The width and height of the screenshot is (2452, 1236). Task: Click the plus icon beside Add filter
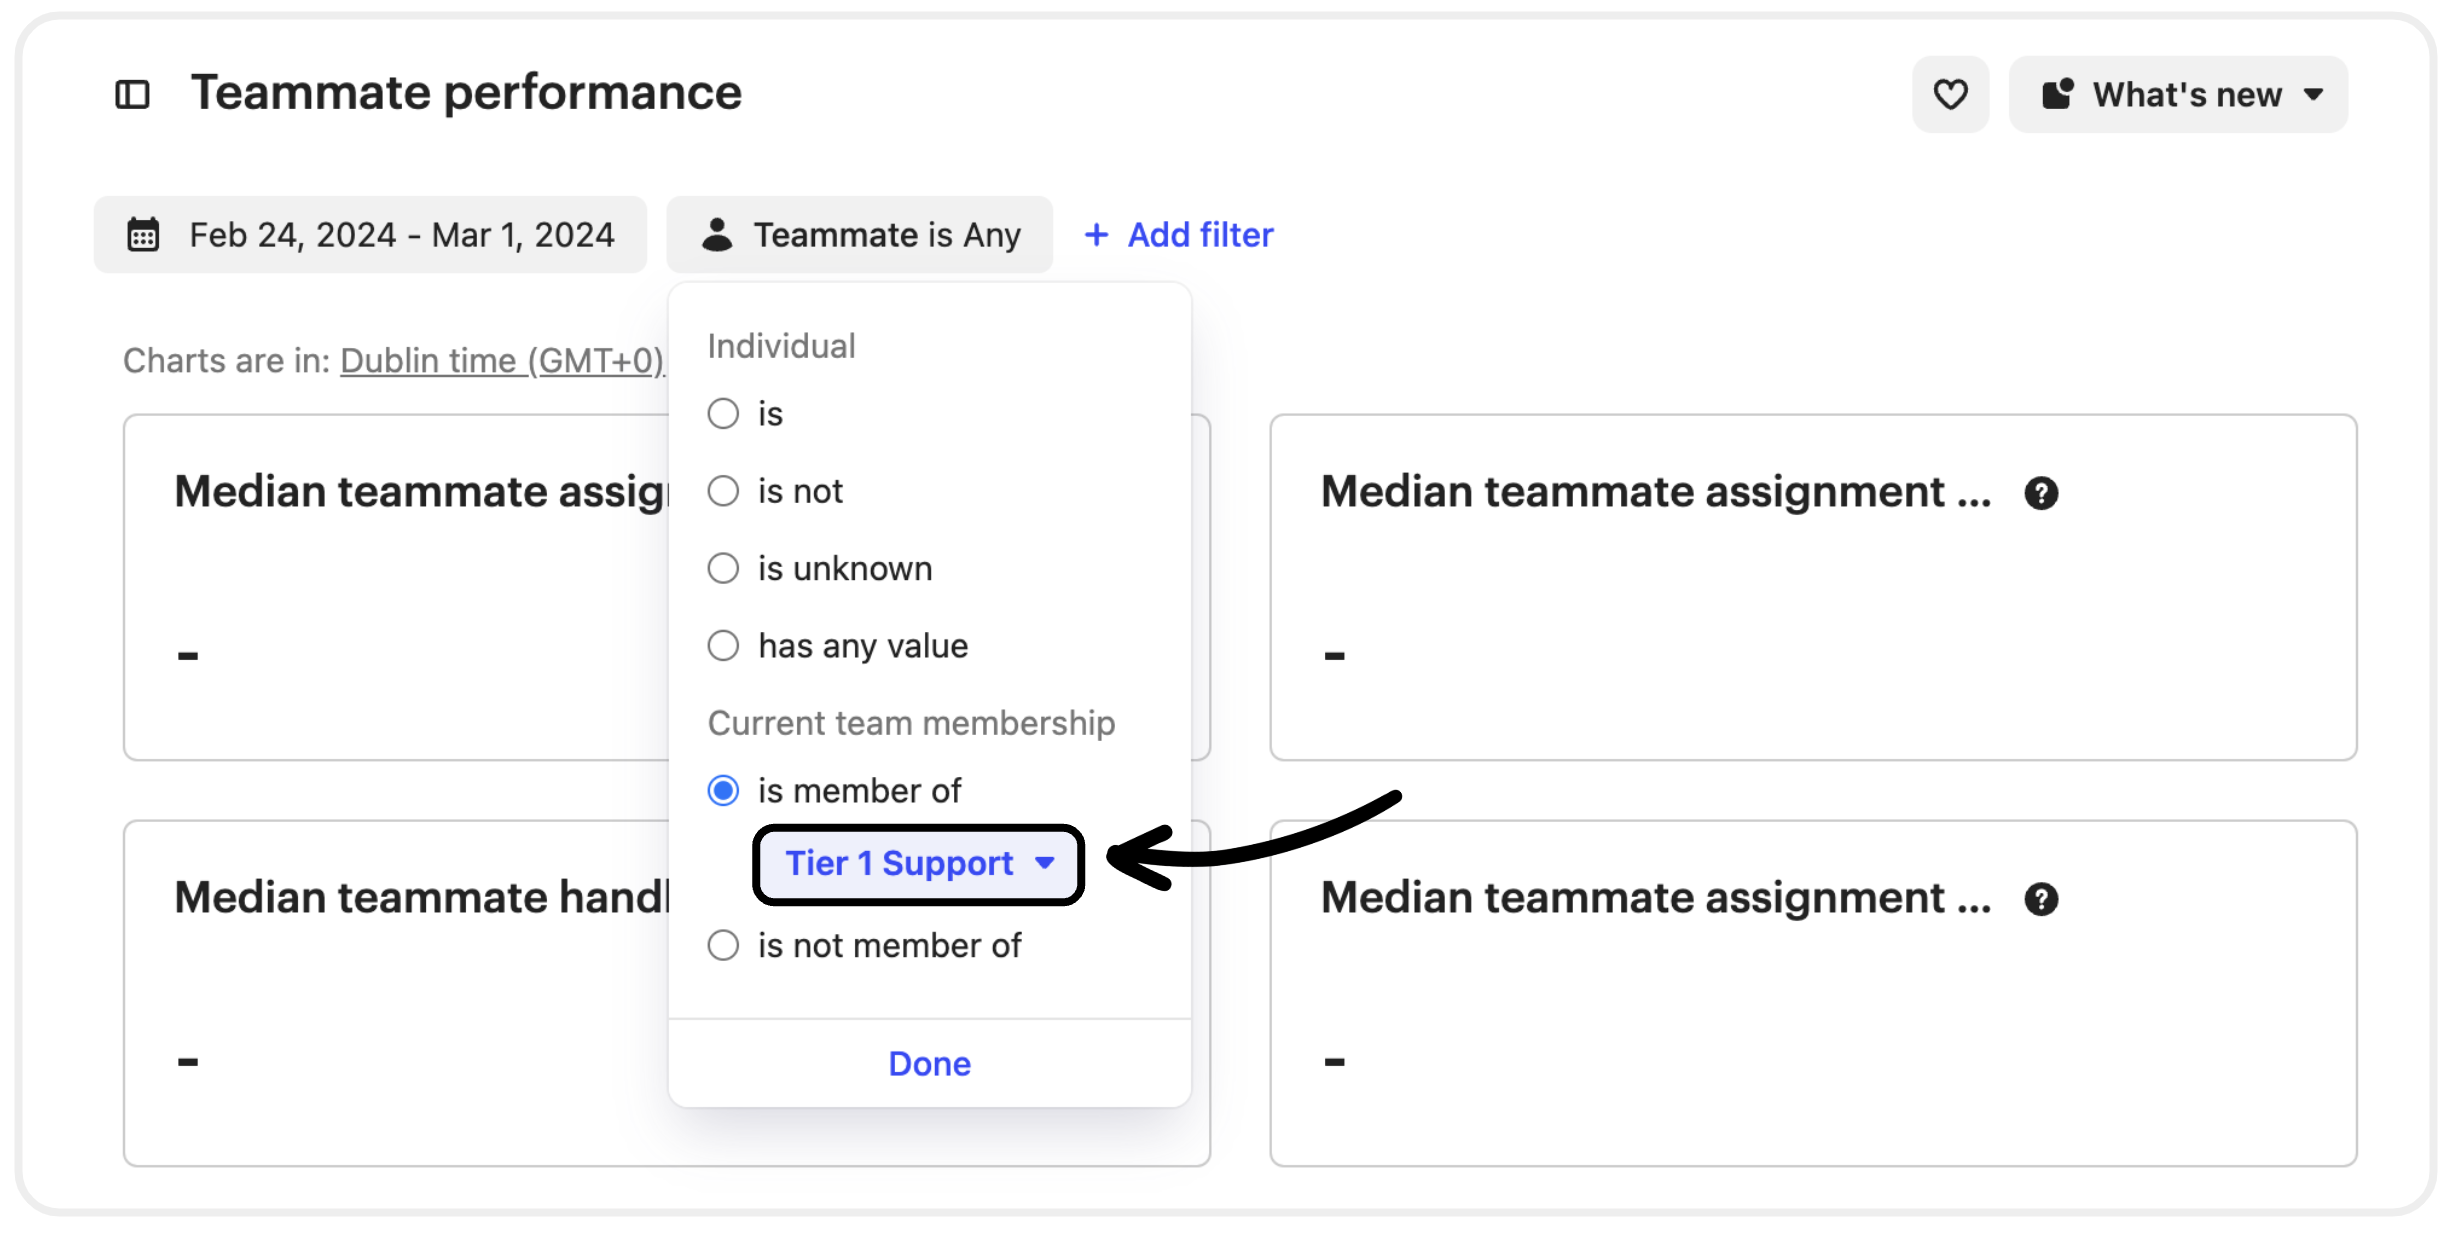[1096, 235]
